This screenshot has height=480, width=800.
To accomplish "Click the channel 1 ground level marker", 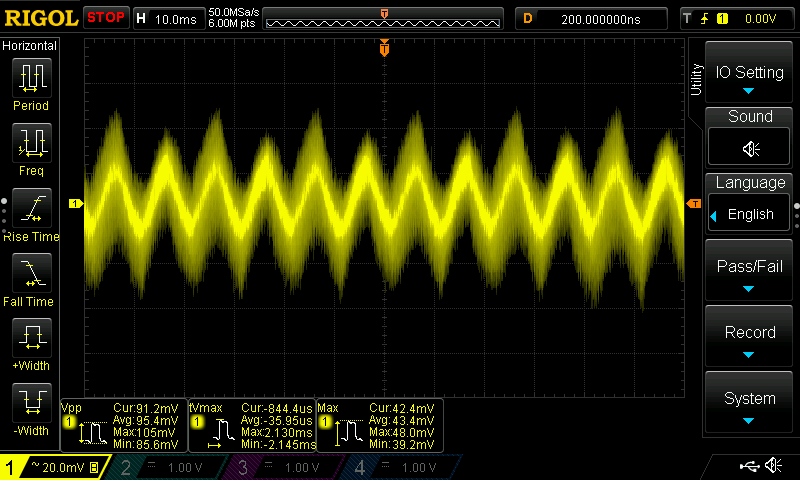I will 76,204.
